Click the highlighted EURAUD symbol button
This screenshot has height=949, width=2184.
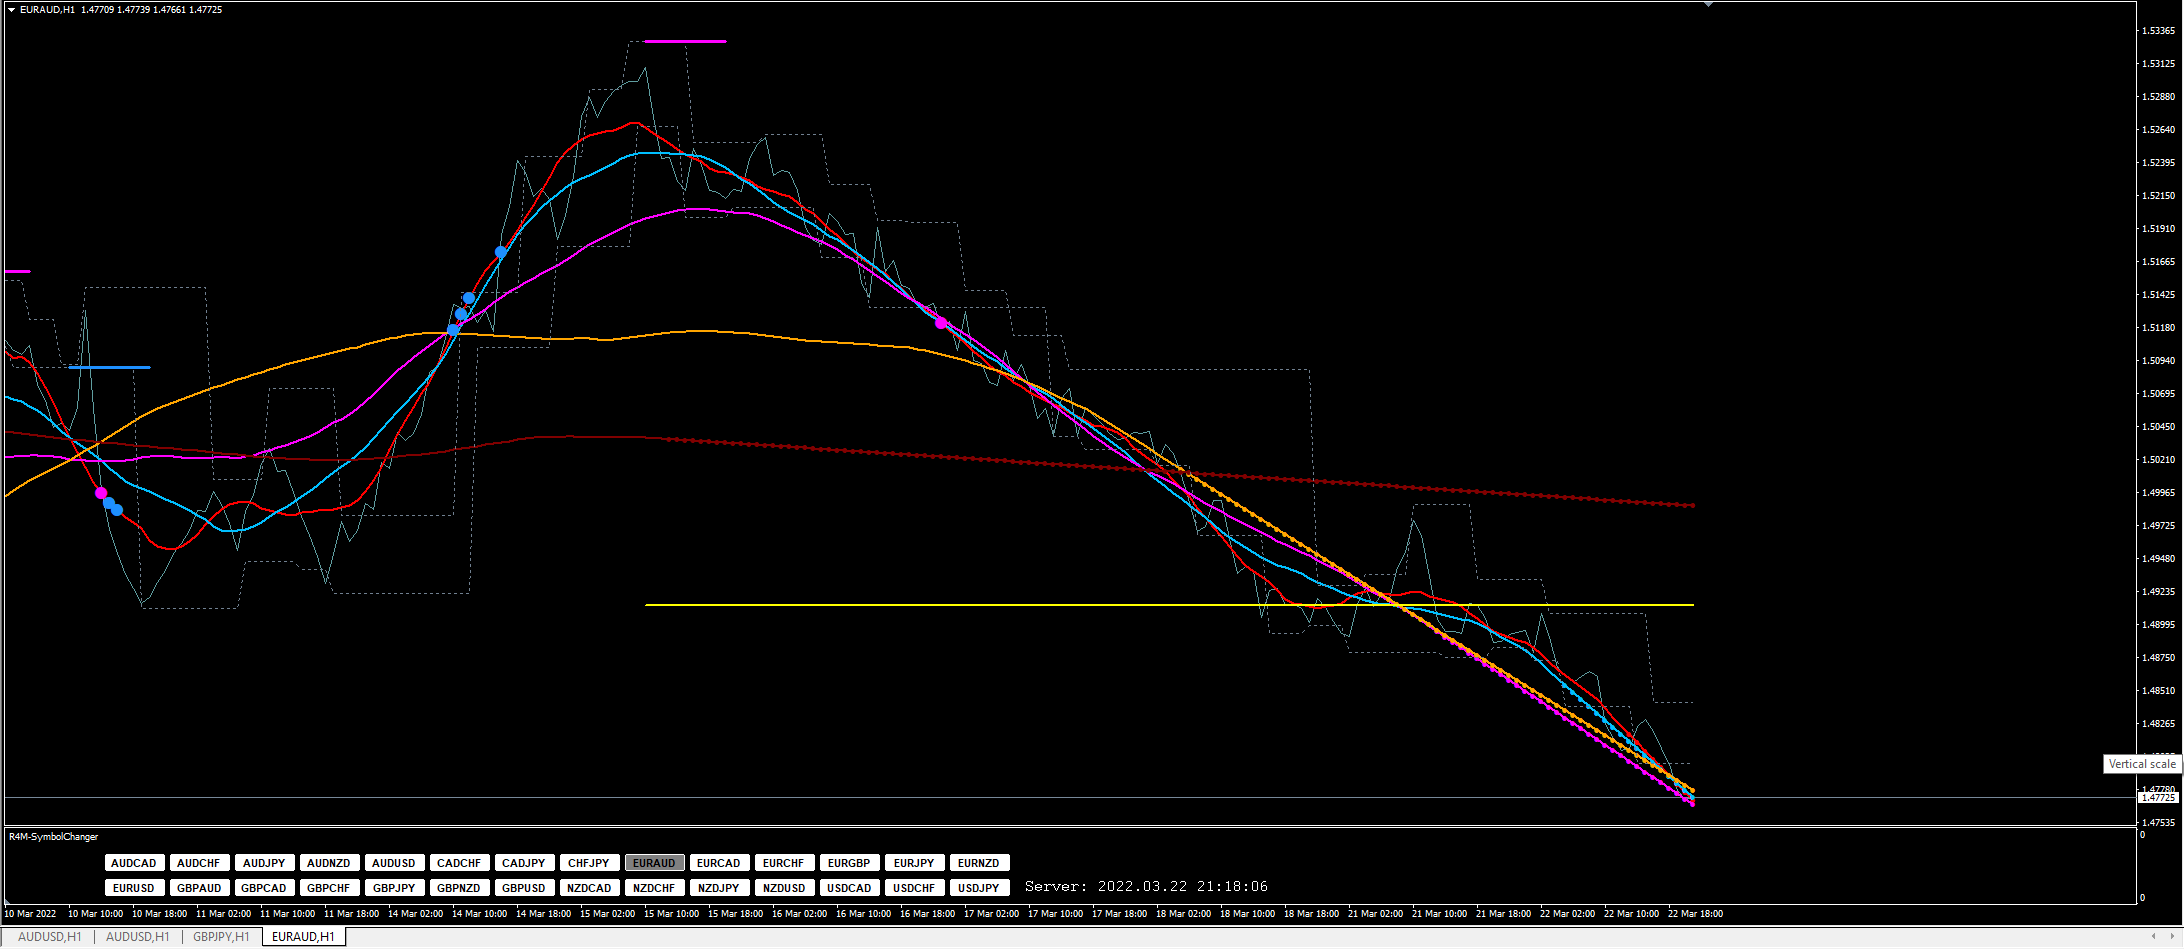tap(654, 863)
